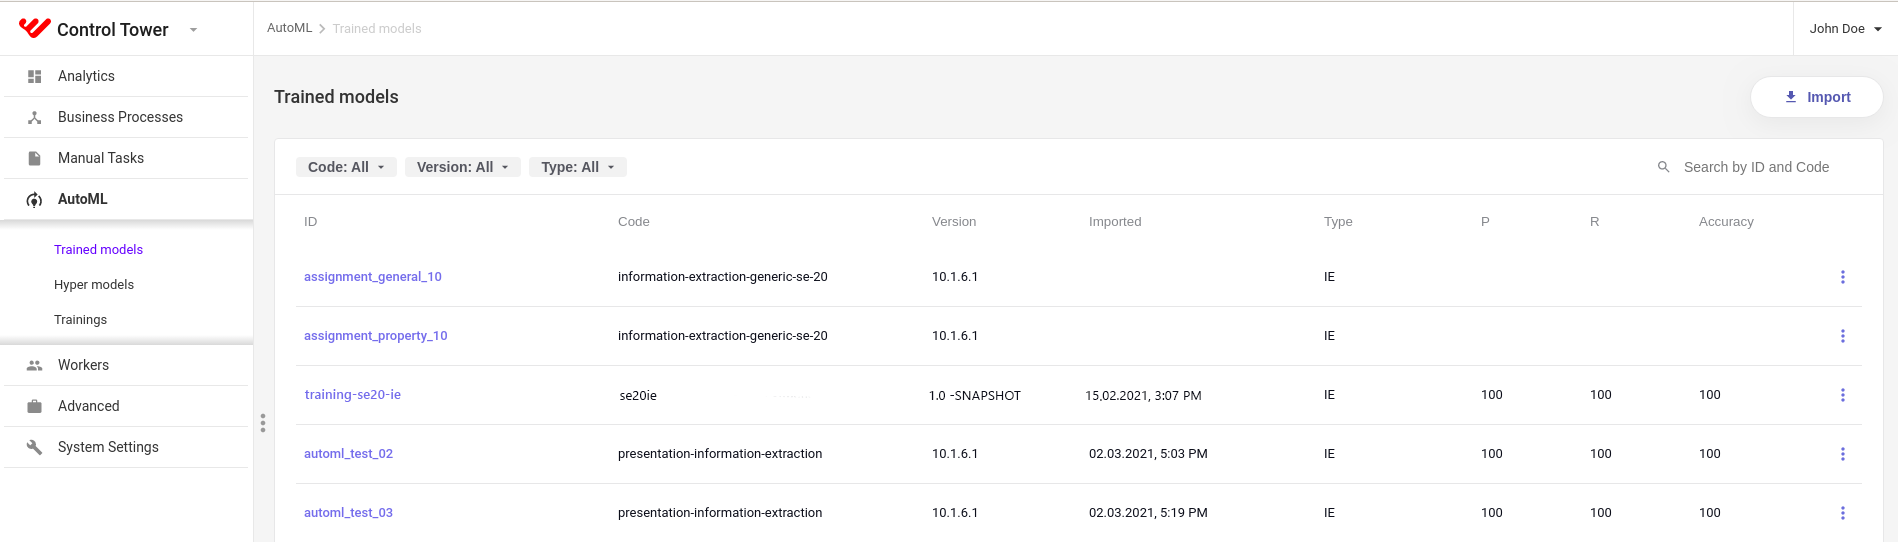Open assignment_property_10 model link
Screen dimensions: 1898x542
(x=376, y=335)
